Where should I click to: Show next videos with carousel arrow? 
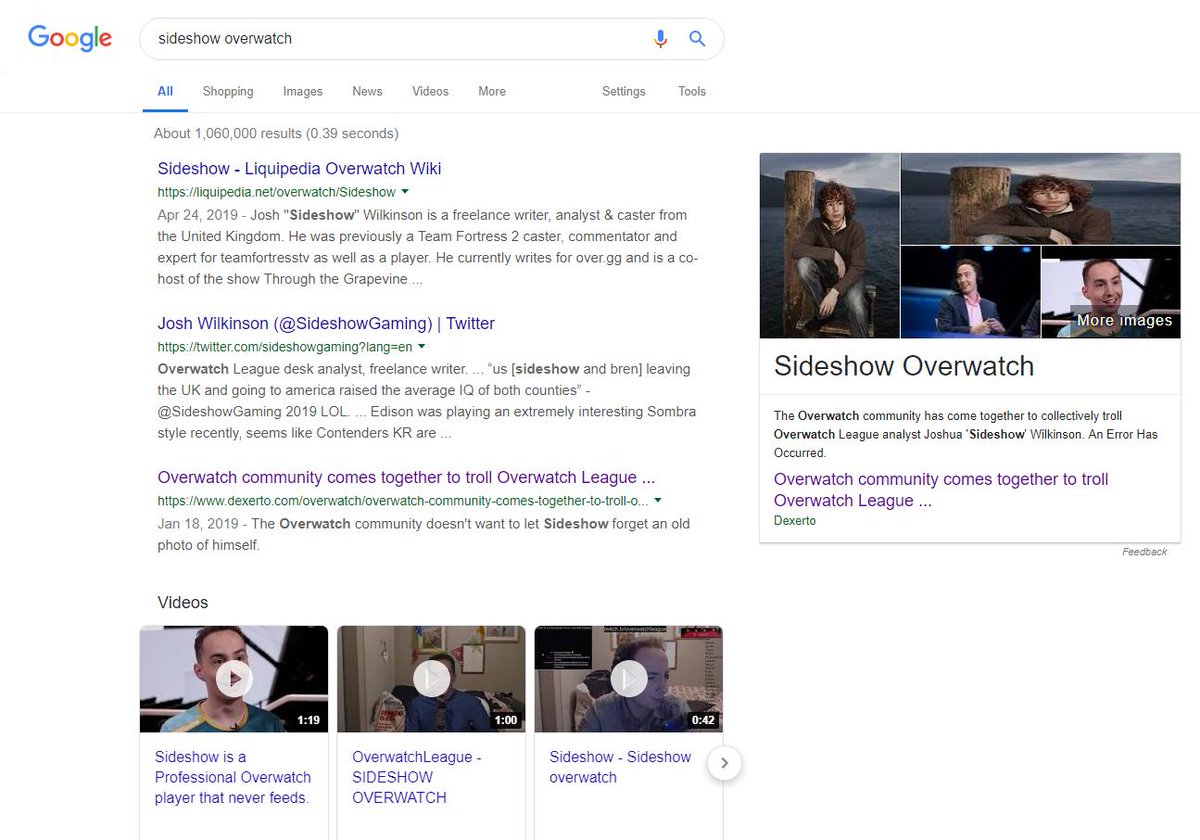pos(725,764)
